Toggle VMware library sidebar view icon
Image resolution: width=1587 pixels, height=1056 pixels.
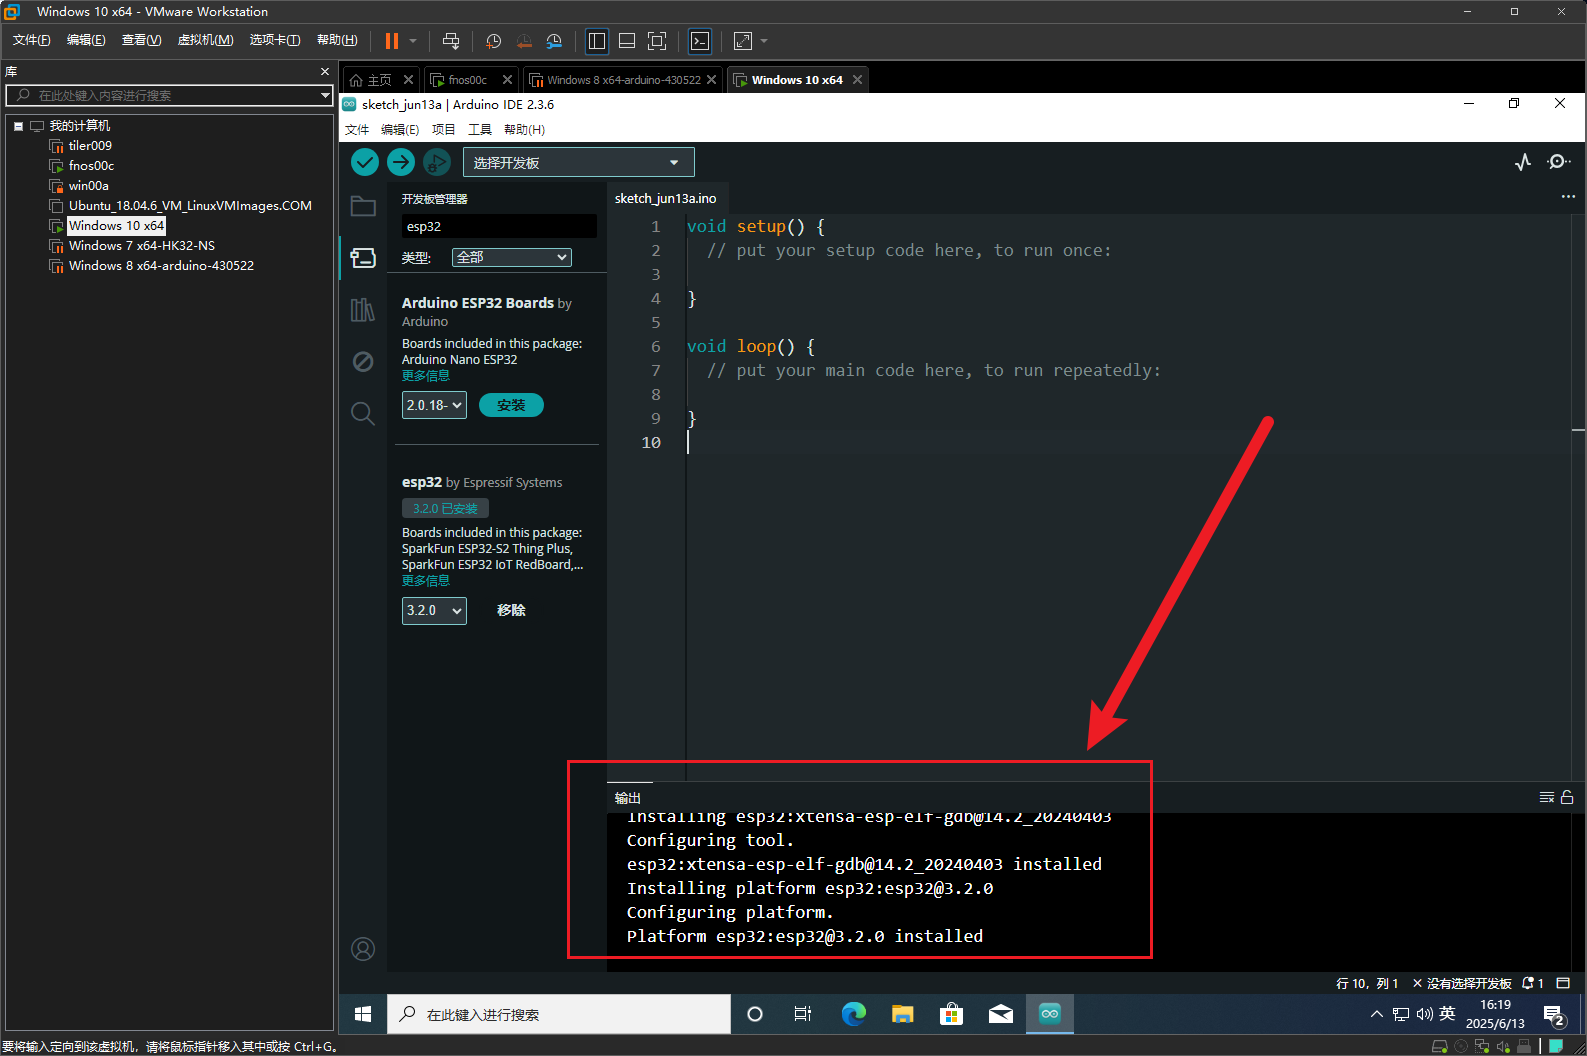[x=597, y=41]
